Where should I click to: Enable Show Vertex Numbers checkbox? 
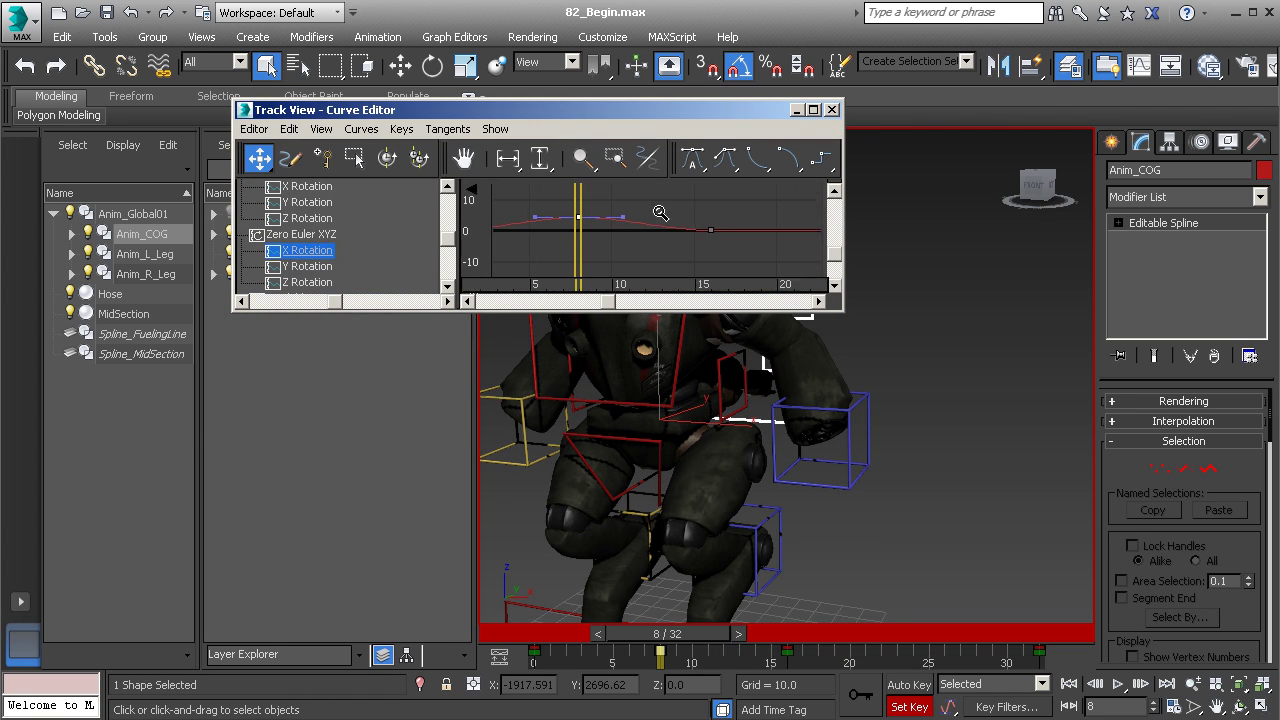click(x=1132, y=657)
